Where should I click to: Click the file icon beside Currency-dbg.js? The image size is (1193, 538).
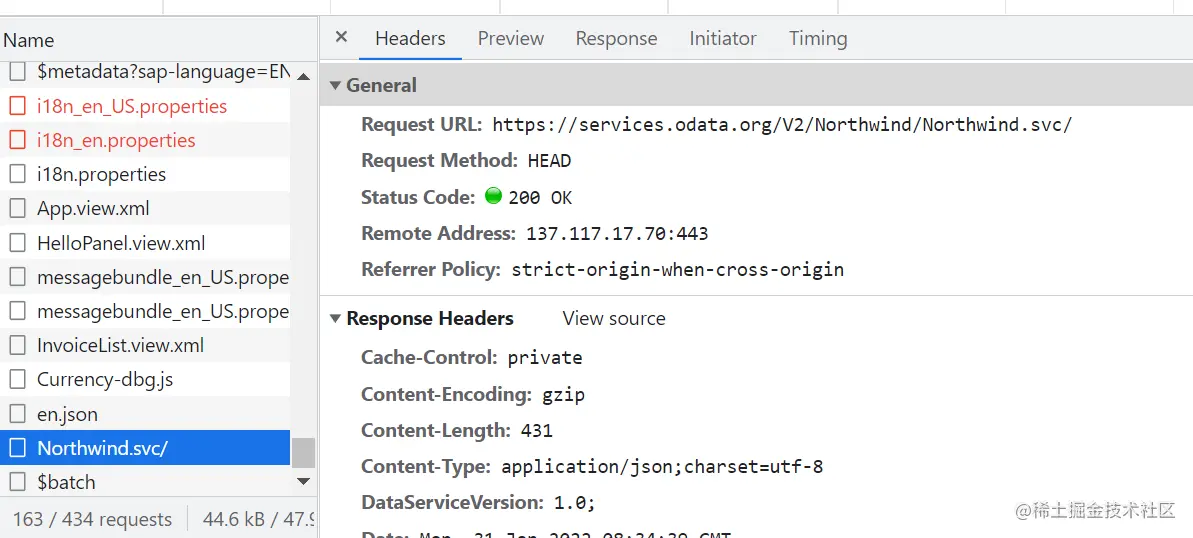[17, 380]
